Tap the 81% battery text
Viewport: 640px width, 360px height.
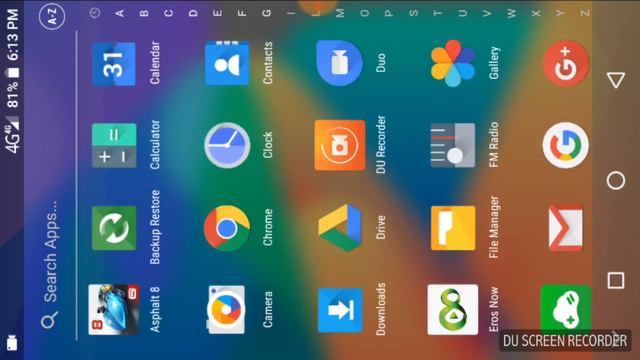[13, 95]
